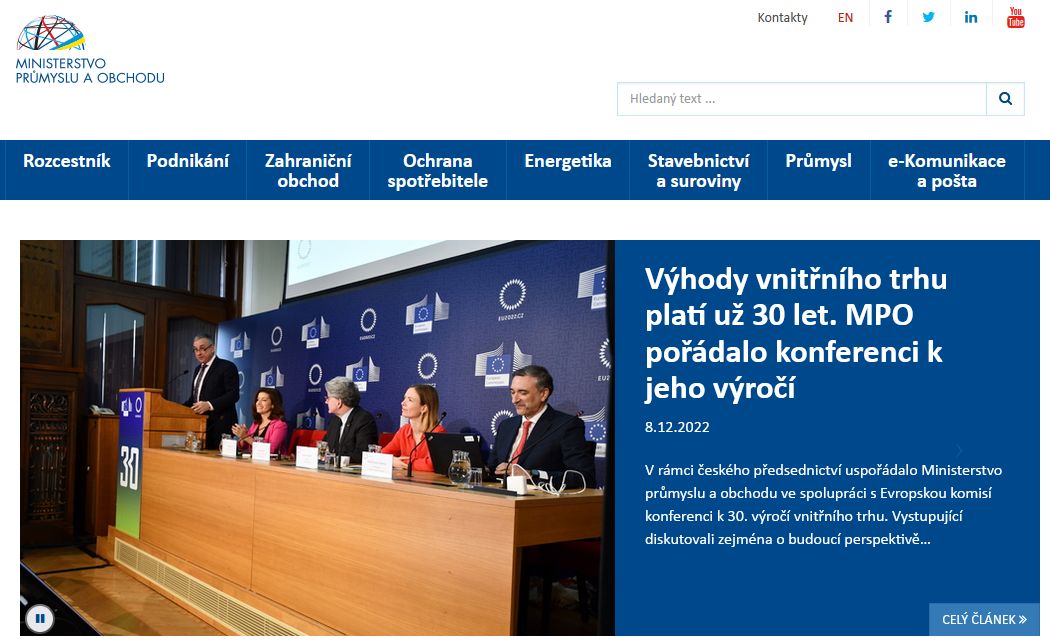Open the Twitter profile icon
This screenshot has height=643, width=1050.
[x=929, y=17]
